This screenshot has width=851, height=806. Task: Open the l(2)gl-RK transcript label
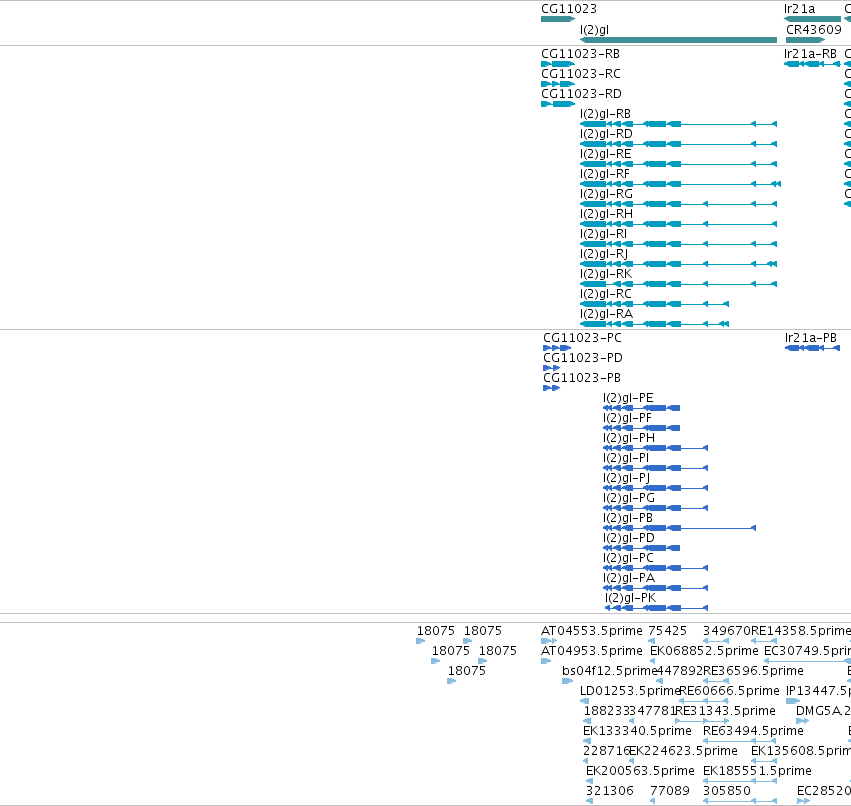click(606, 274)
